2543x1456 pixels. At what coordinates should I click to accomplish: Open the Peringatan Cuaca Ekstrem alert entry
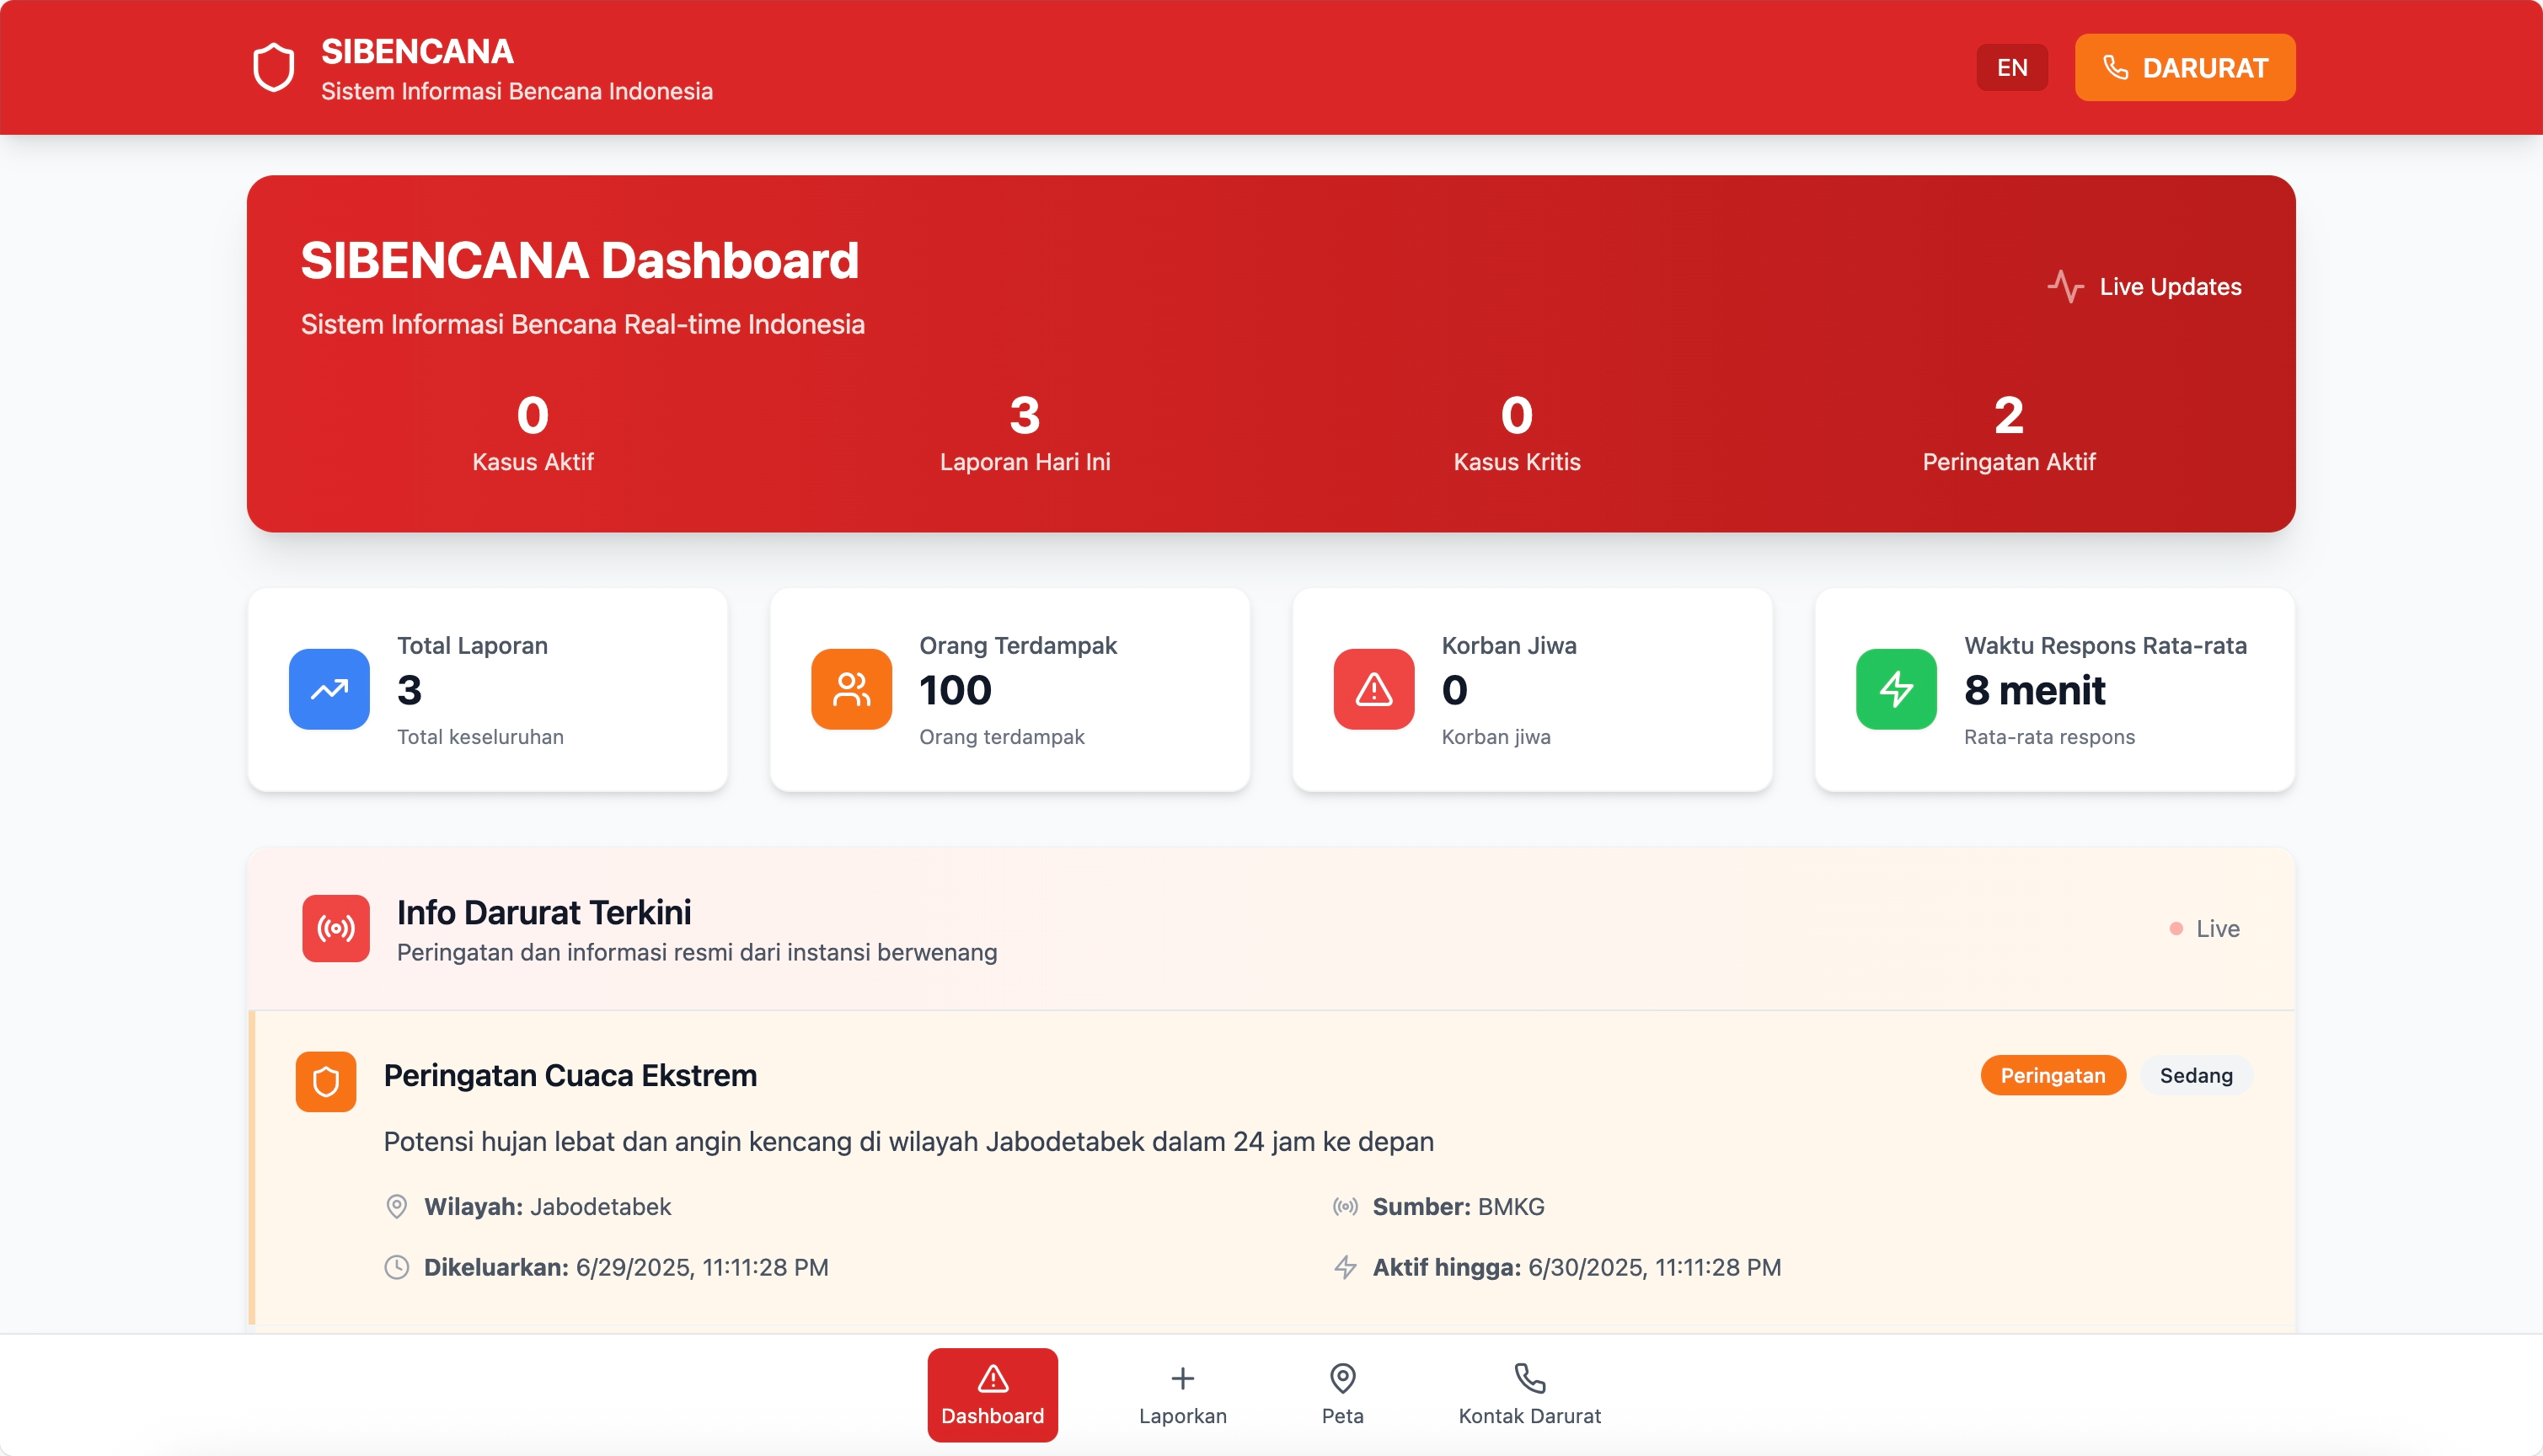click(570, 1075)
